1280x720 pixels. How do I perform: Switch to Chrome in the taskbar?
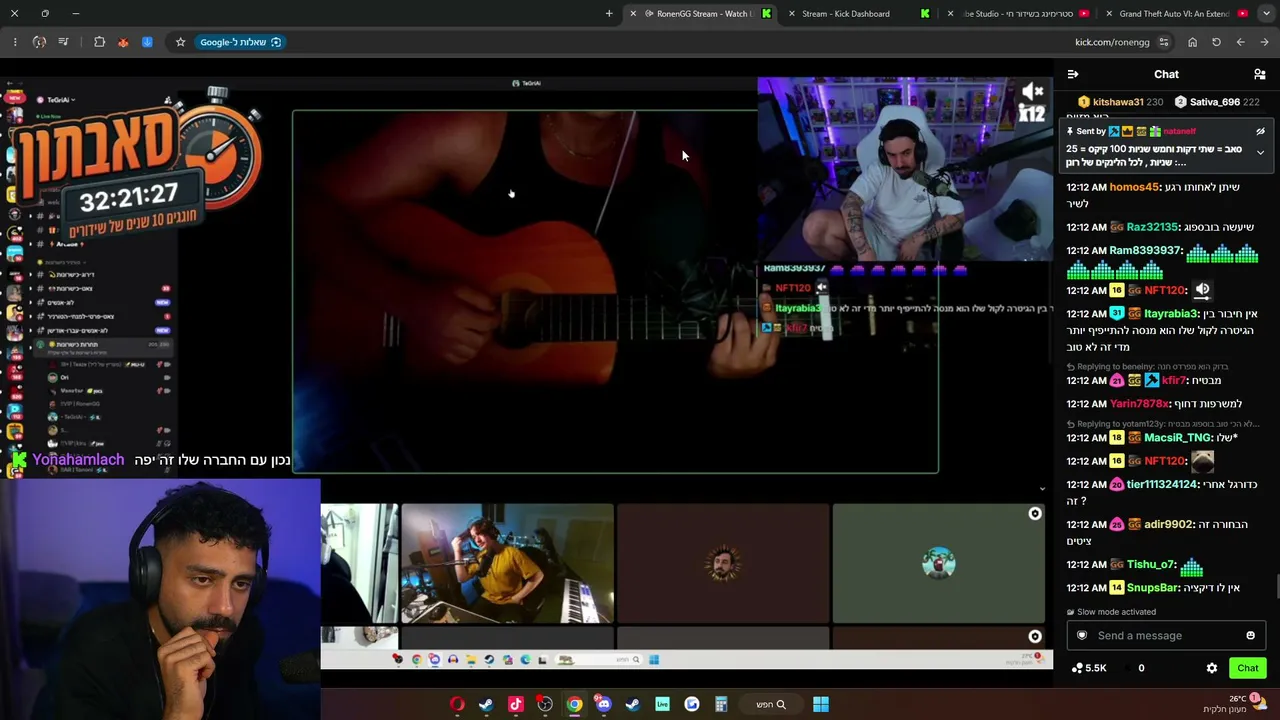pos(574,704)
